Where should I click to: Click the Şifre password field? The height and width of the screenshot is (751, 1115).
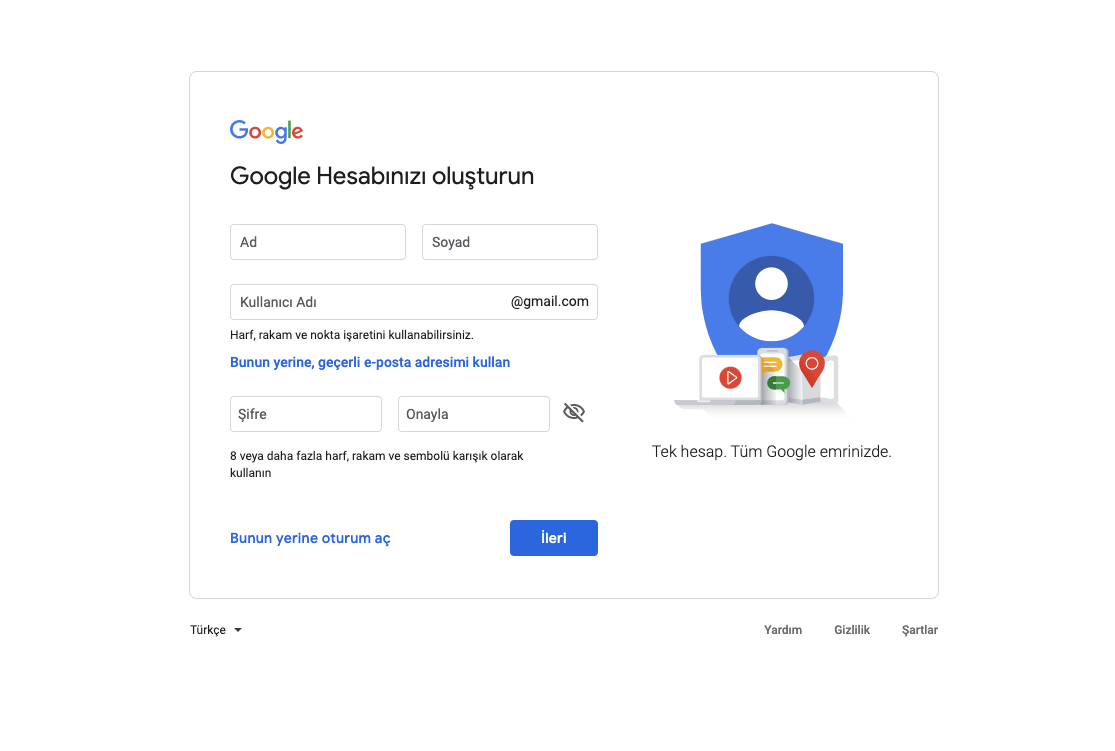pyautogui.click(x=306, y=414)
